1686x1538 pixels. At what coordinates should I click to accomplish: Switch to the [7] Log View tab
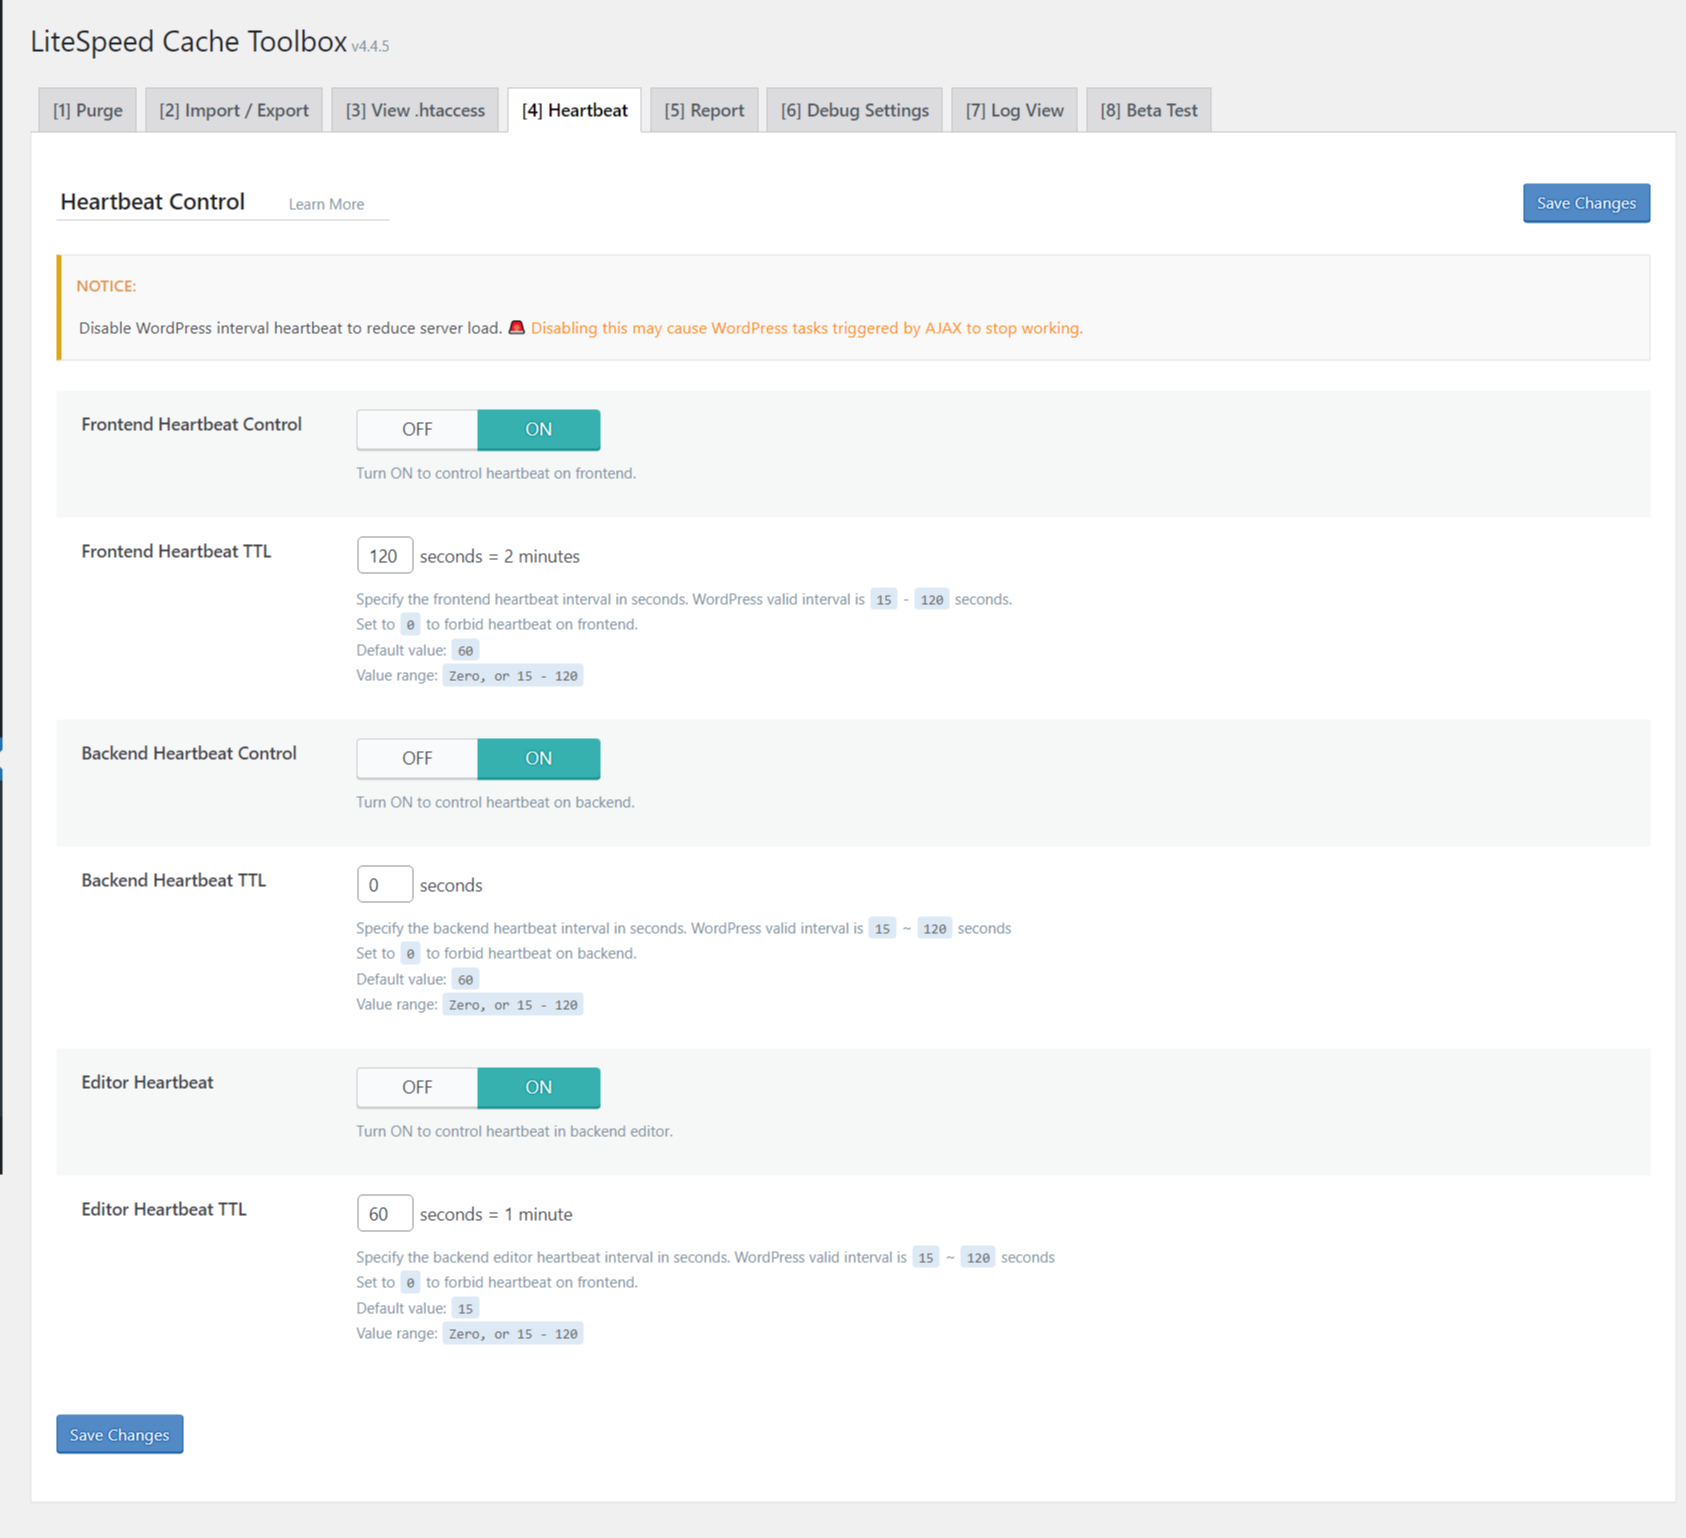1014,110
